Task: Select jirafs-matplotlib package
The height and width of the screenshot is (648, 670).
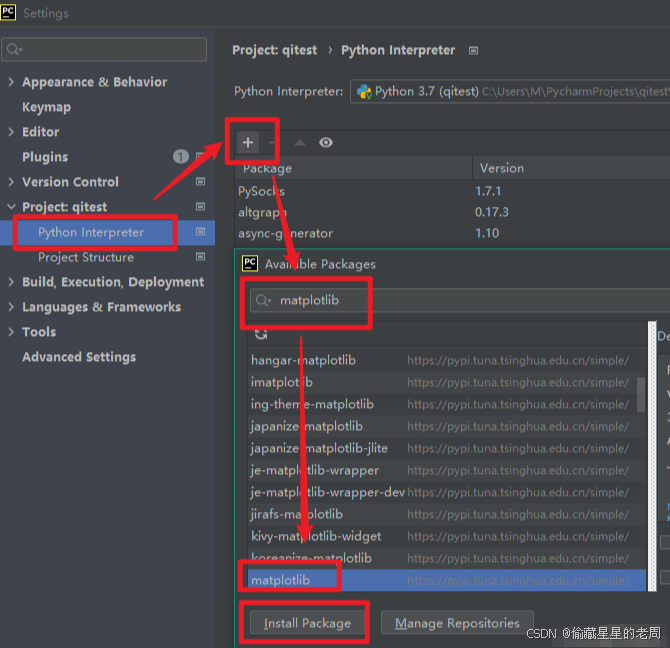Action: 447,514
